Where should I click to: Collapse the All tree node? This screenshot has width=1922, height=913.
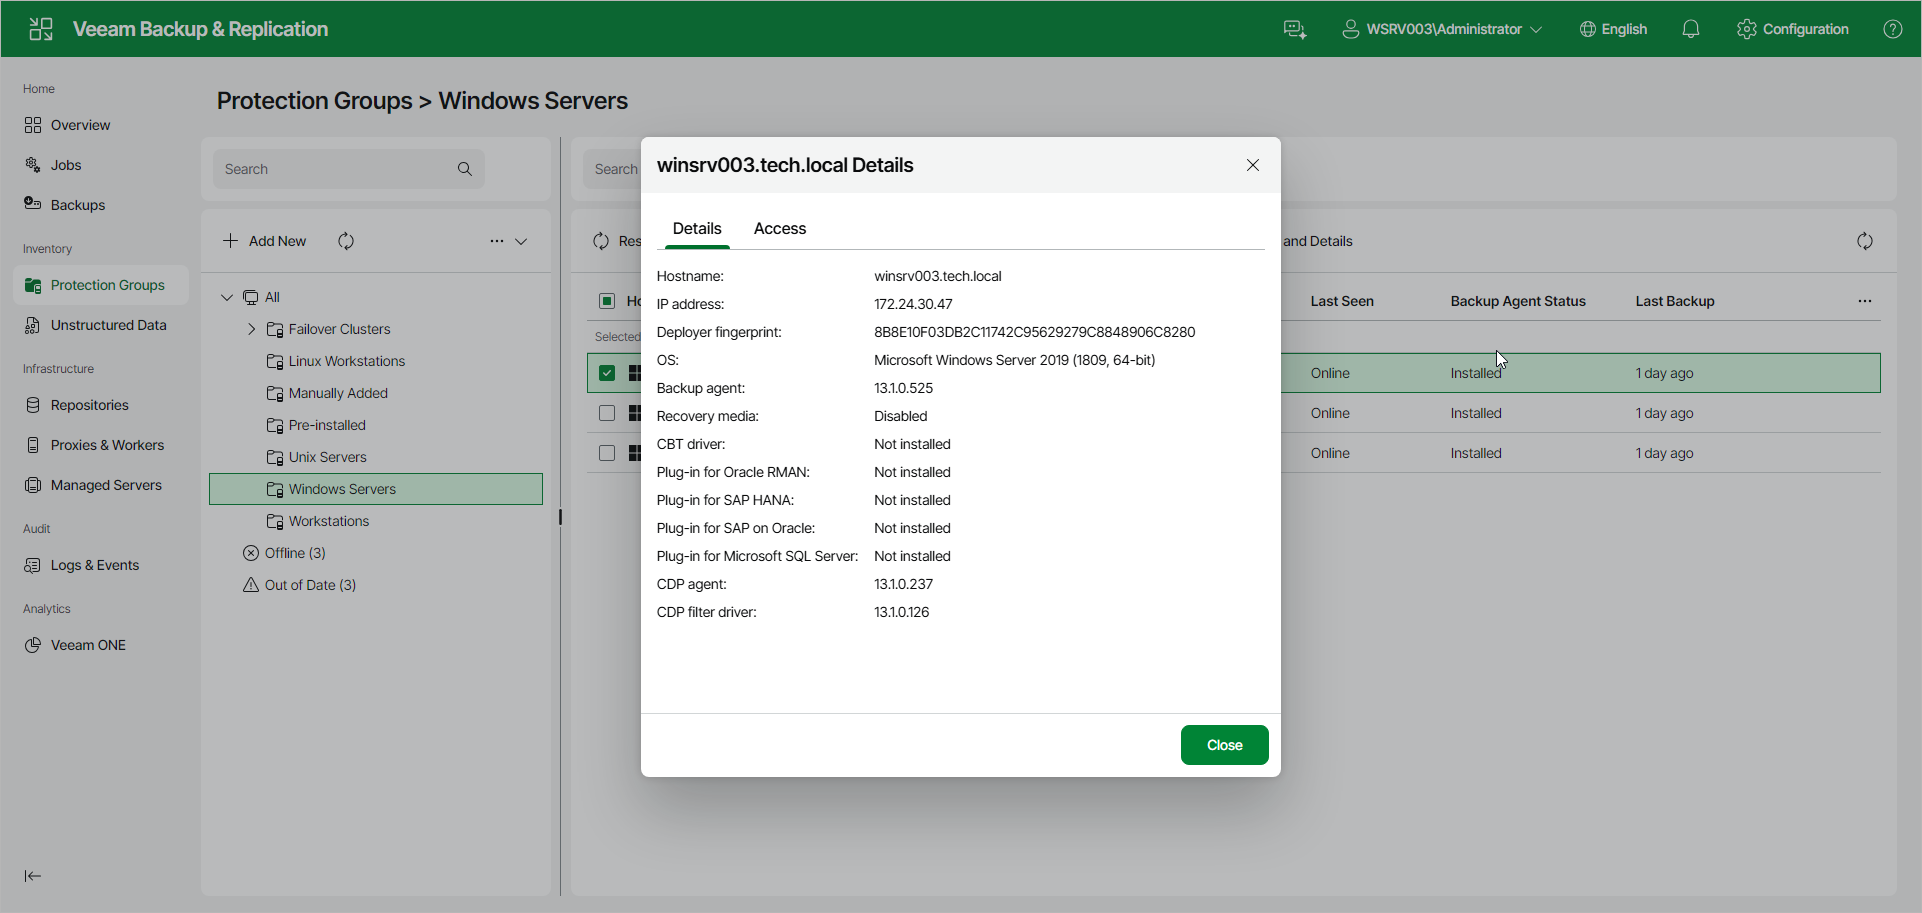[x=227, y=297]
